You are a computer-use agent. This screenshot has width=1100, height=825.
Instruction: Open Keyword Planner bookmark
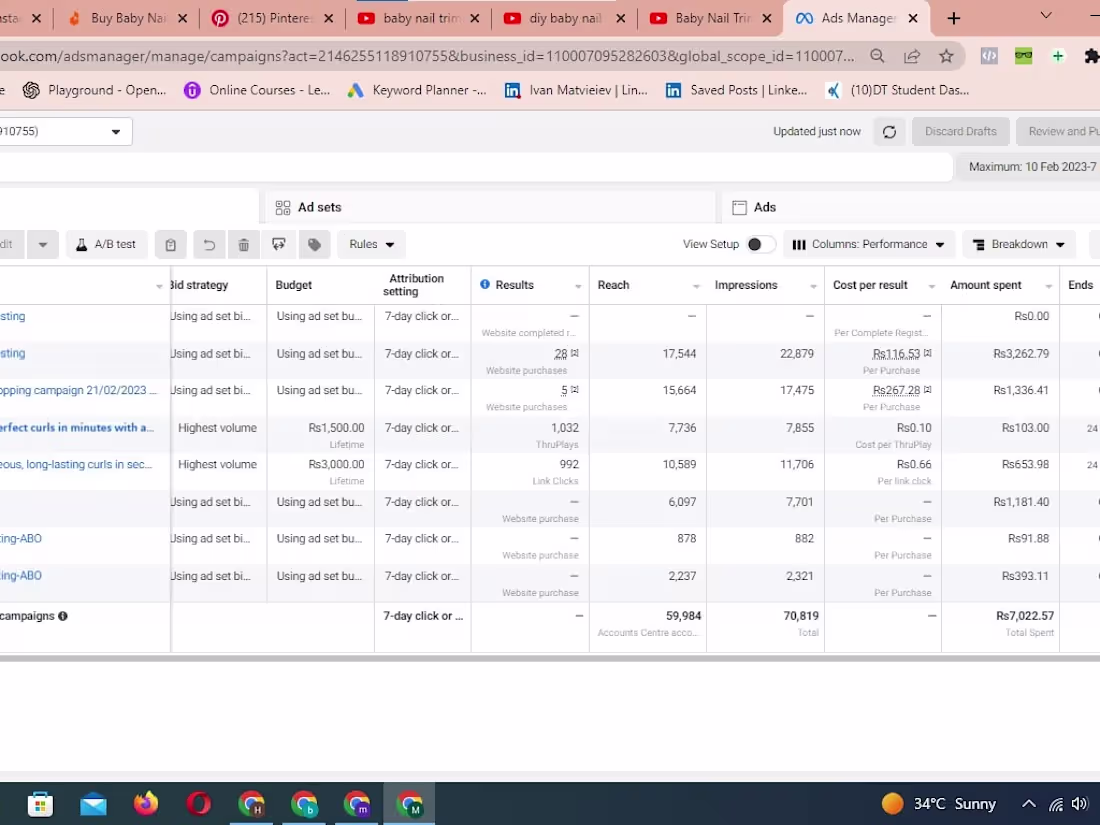(x=417, y=90)
